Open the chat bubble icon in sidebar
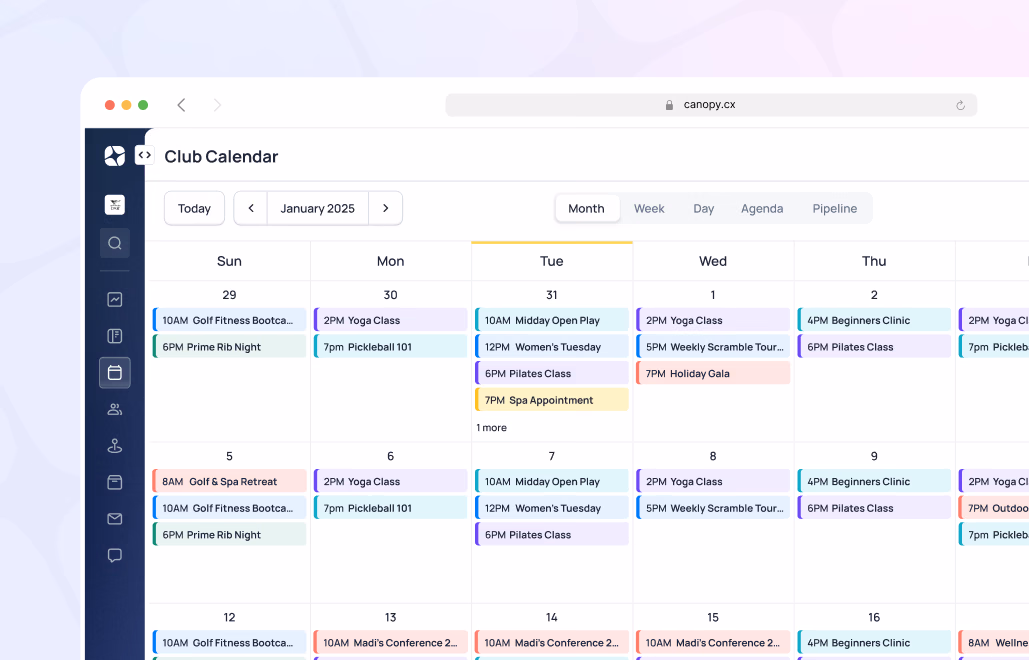 115,556
